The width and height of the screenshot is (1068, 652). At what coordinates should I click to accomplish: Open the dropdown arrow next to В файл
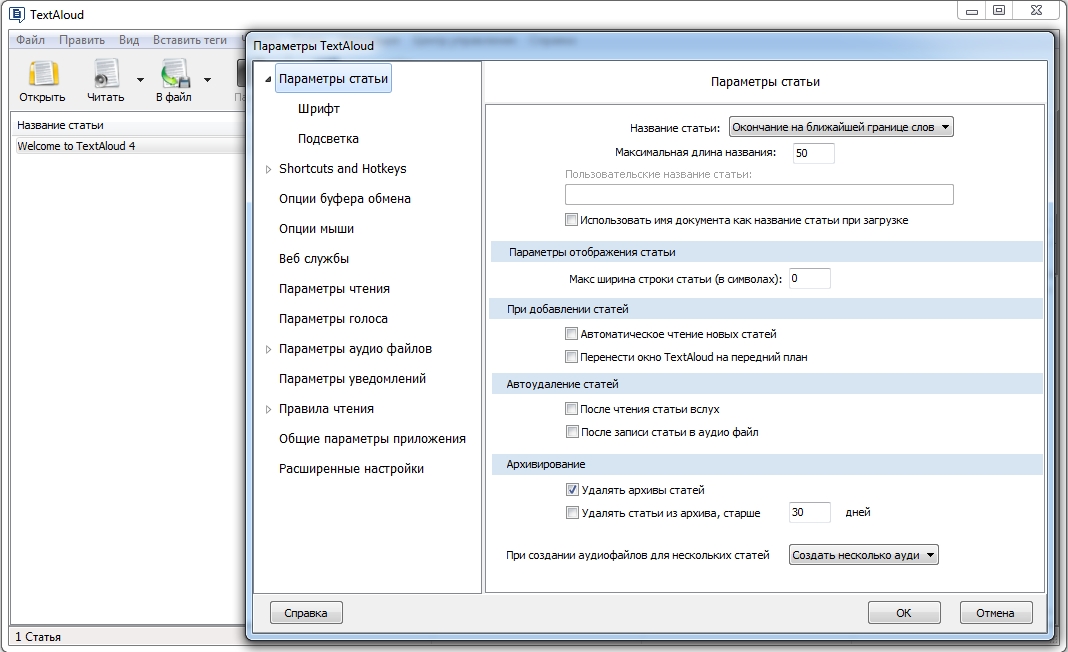tap(207, 80)
